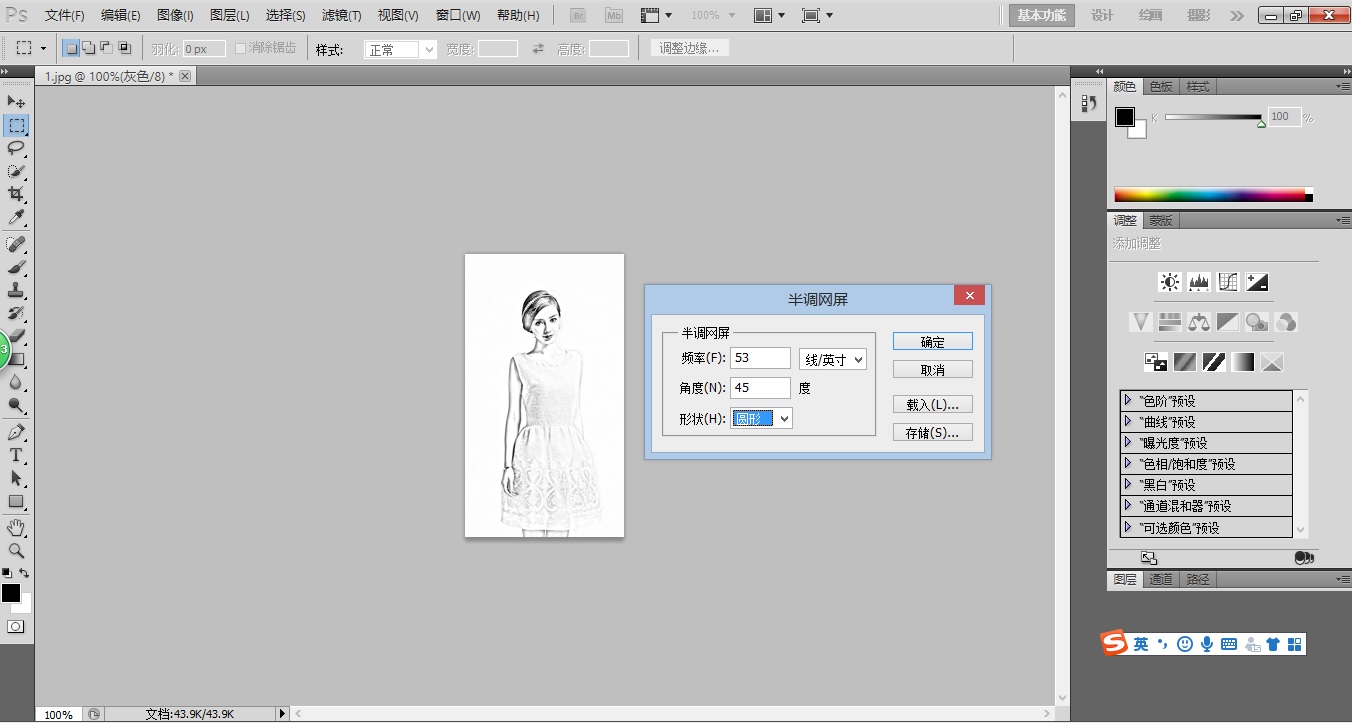Viewport: 1352px width, 723px height.
Task: Pick the Eyedropper tool
Action: pyautogui.click(x=16, y=217)
